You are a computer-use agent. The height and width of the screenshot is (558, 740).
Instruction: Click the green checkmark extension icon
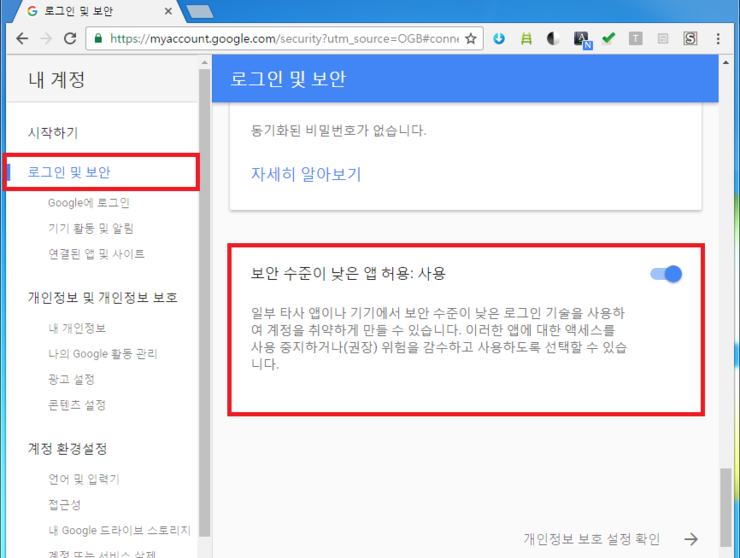pos(609,39)
